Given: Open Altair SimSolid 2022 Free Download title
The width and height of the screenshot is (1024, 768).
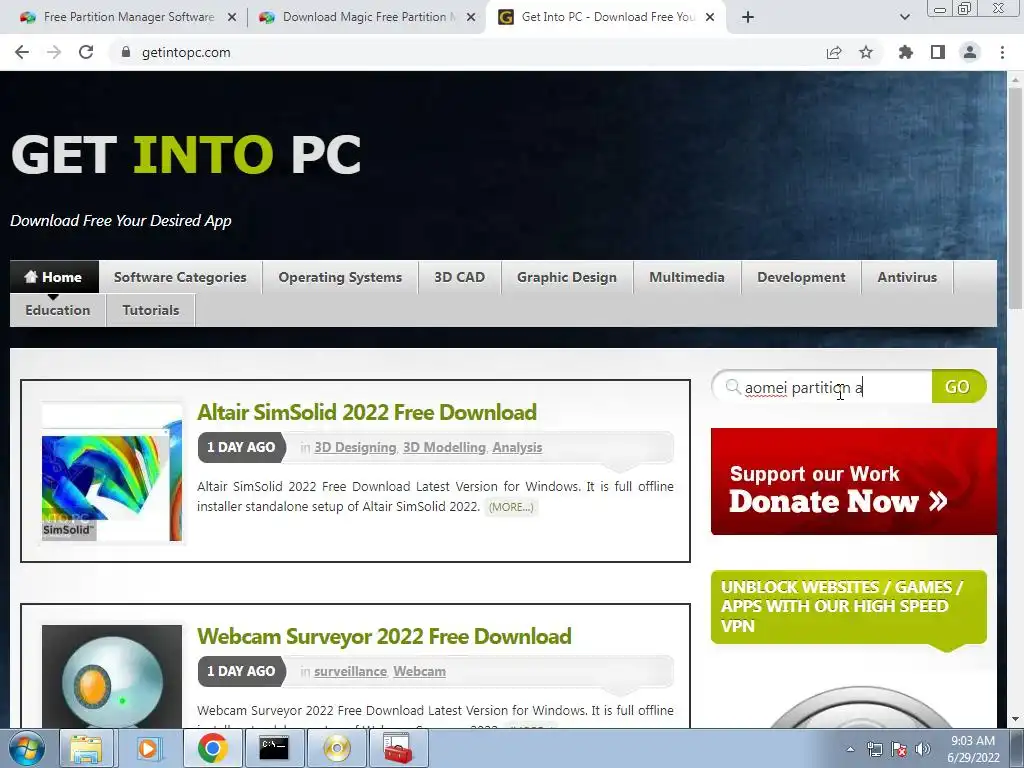Looking at the screenshot, I should 367,413.
